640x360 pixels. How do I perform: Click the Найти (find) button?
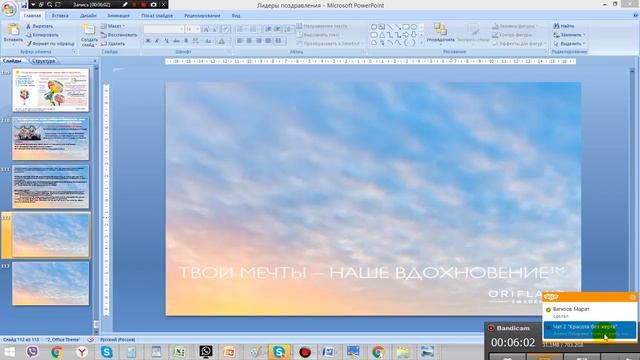pyautogui.click(x=564, y=26)
